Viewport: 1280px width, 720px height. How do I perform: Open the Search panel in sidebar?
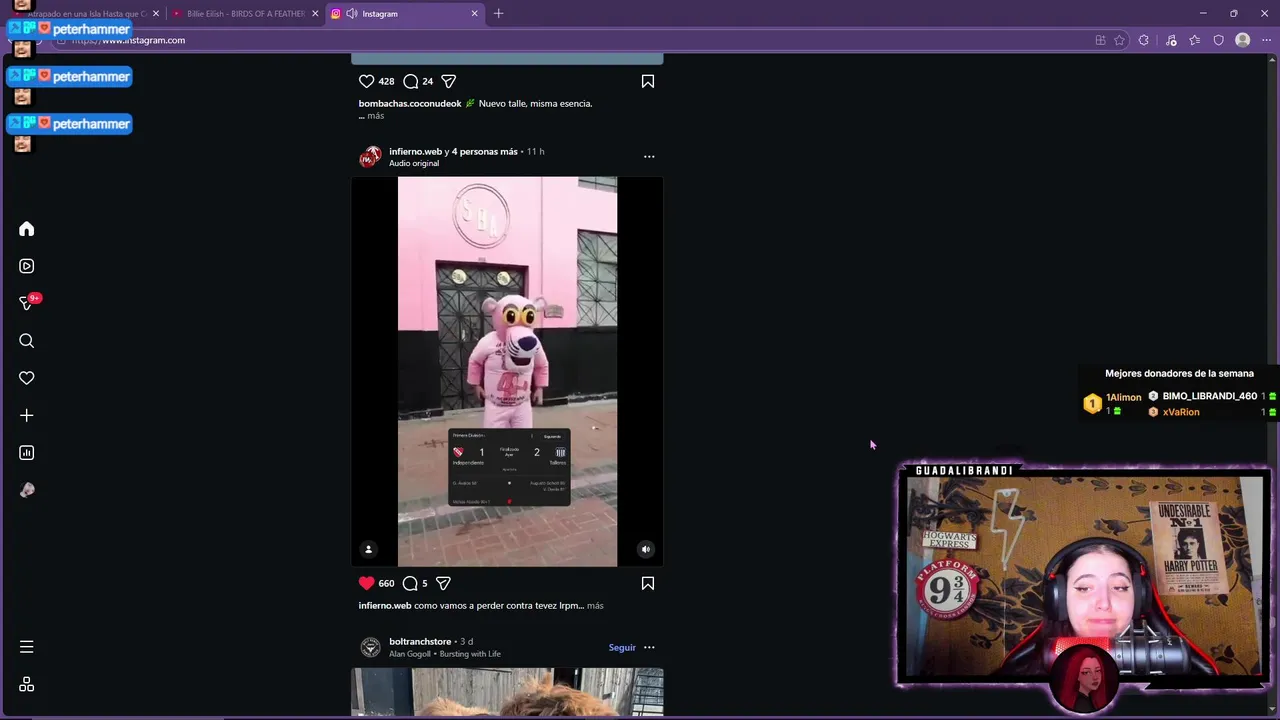pos(27,341)
